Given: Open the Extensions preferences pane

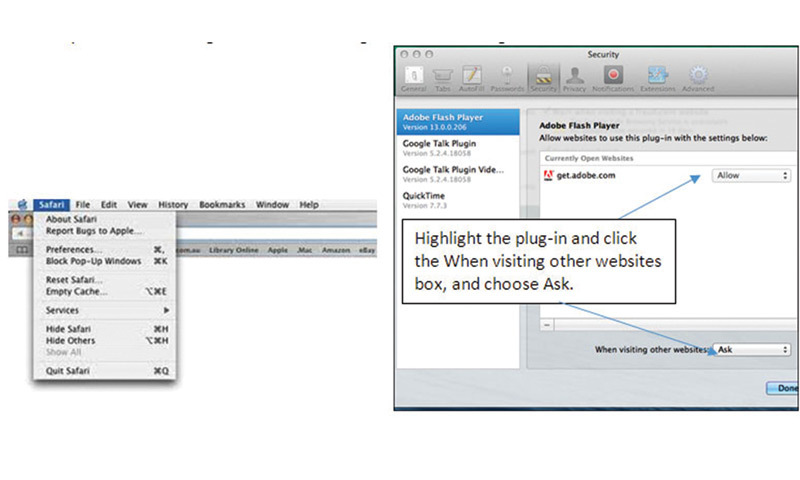Looking at the screenshot, I should 657,78.
